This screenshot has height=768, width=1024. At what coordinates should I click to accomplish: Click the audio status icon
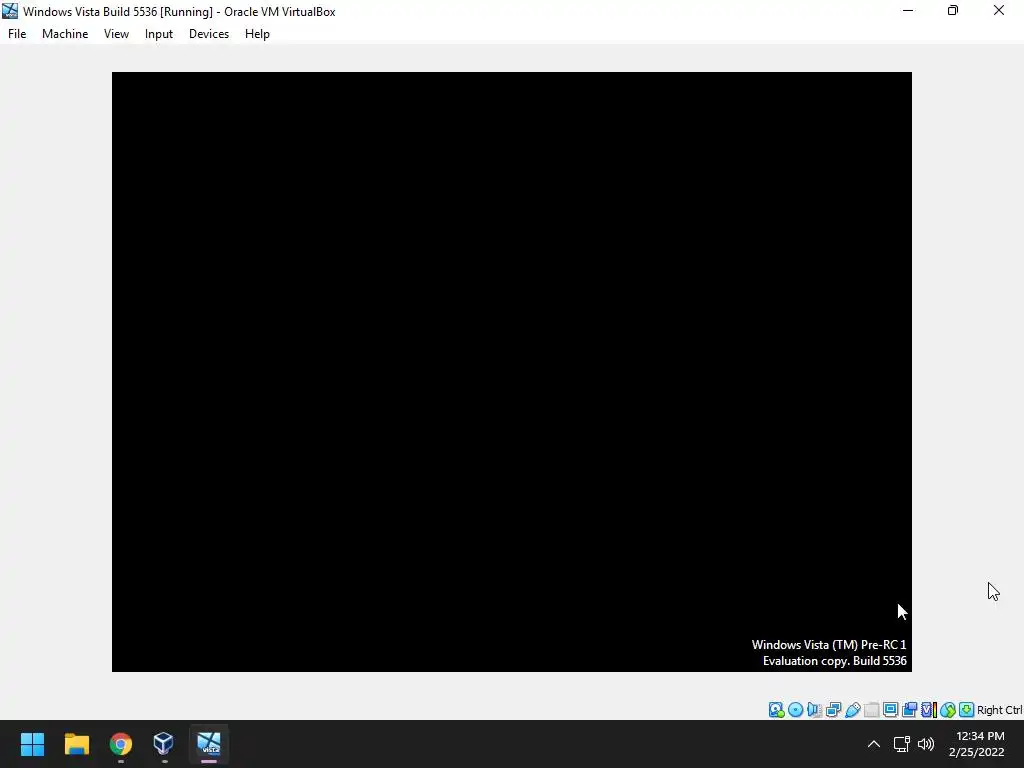[814, 710]
